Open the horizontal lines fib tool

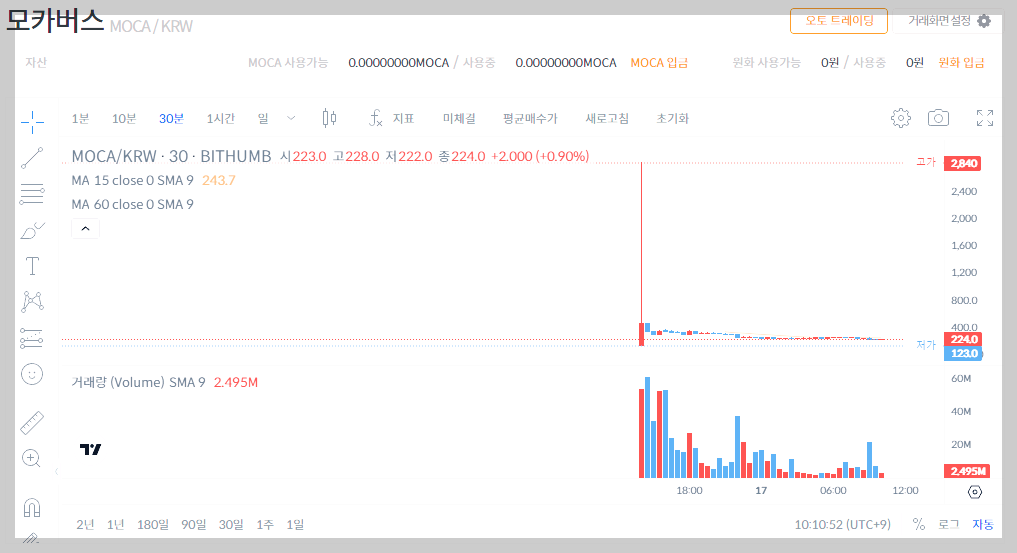pos(32,194)
